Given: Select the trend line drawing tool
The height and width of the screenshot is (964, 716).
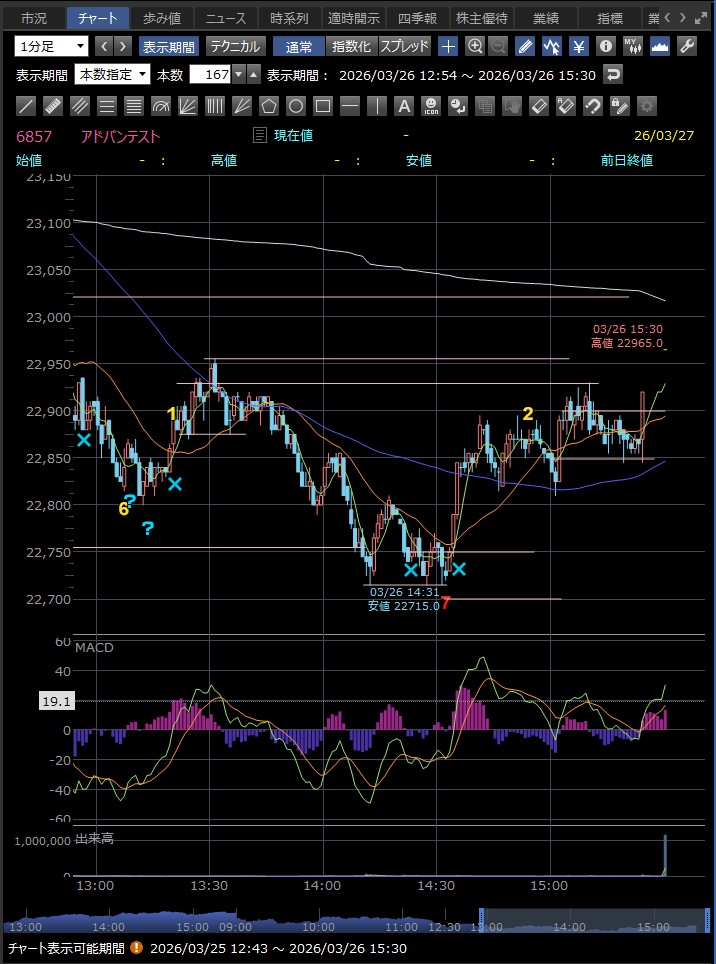Looking at the screenshot, I should [x=27, y=106].
